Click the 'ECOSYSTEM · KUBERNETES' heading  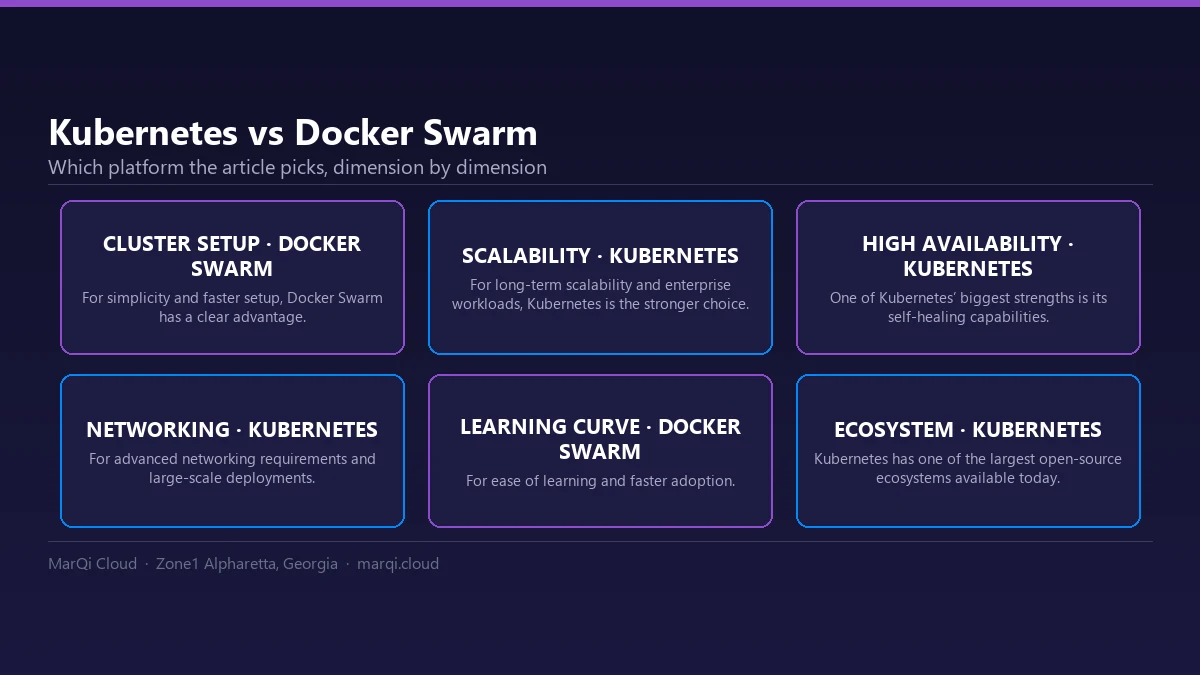click(x=968, y=430)
